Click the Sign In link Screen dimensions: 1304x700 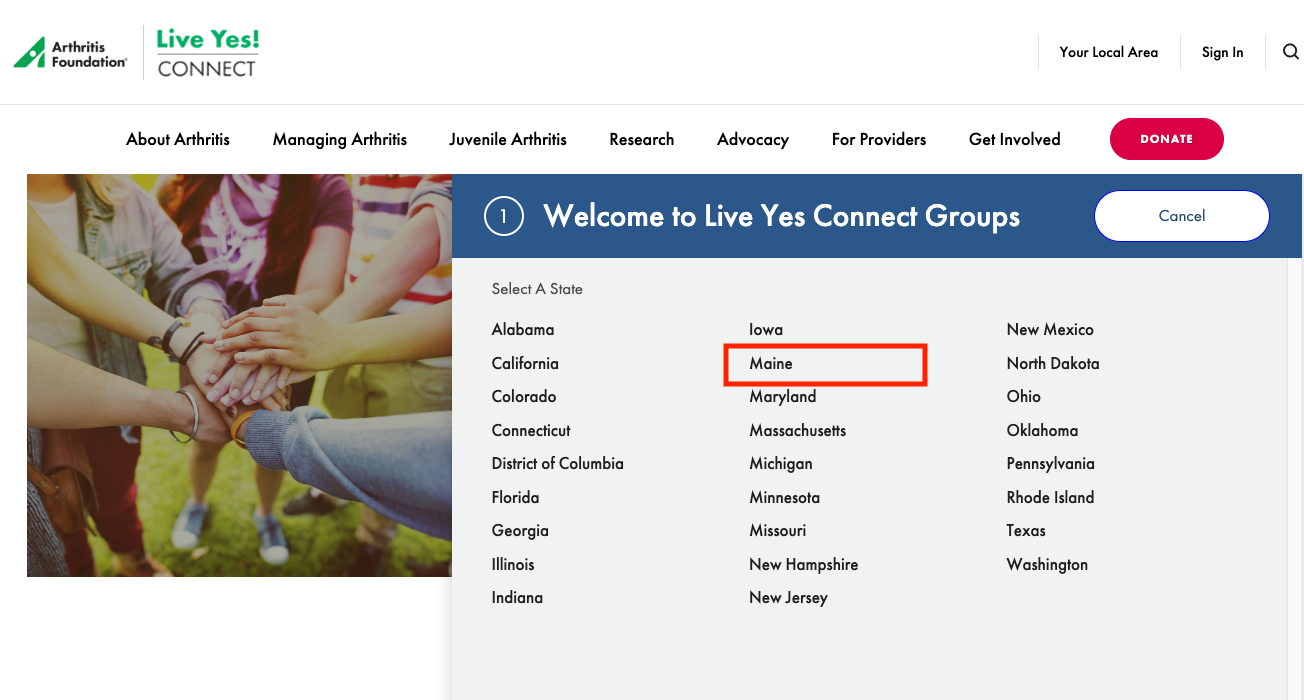1222,52
